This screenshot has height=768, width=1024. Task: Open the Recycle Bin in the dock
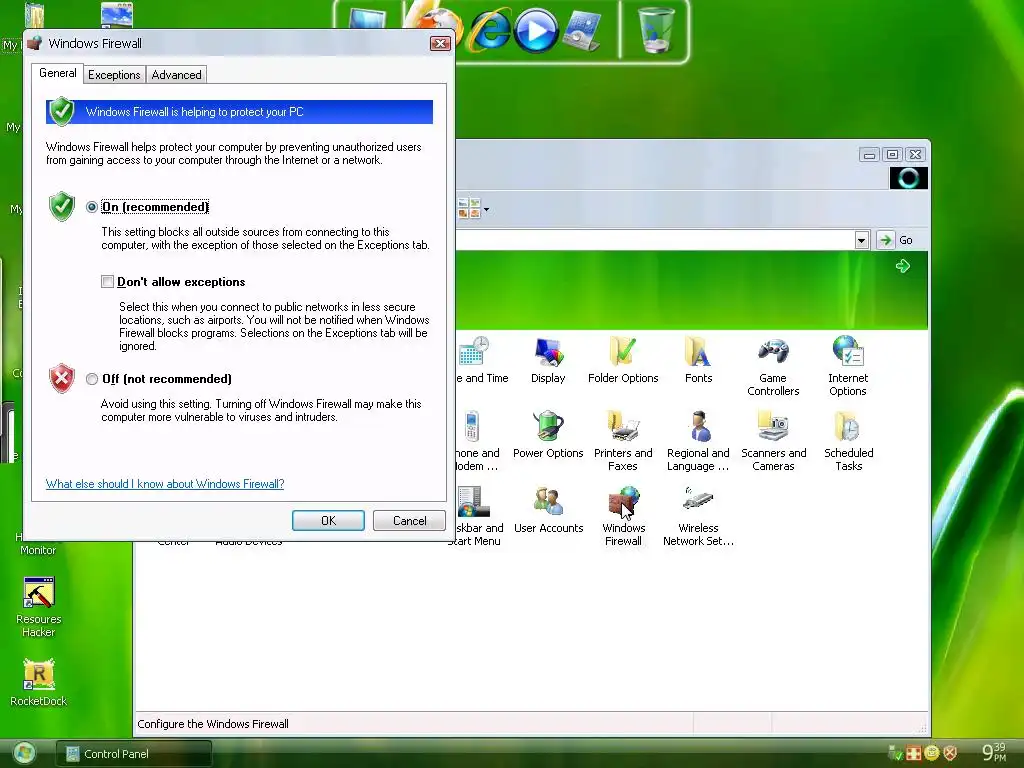click(x=656, y=29)
